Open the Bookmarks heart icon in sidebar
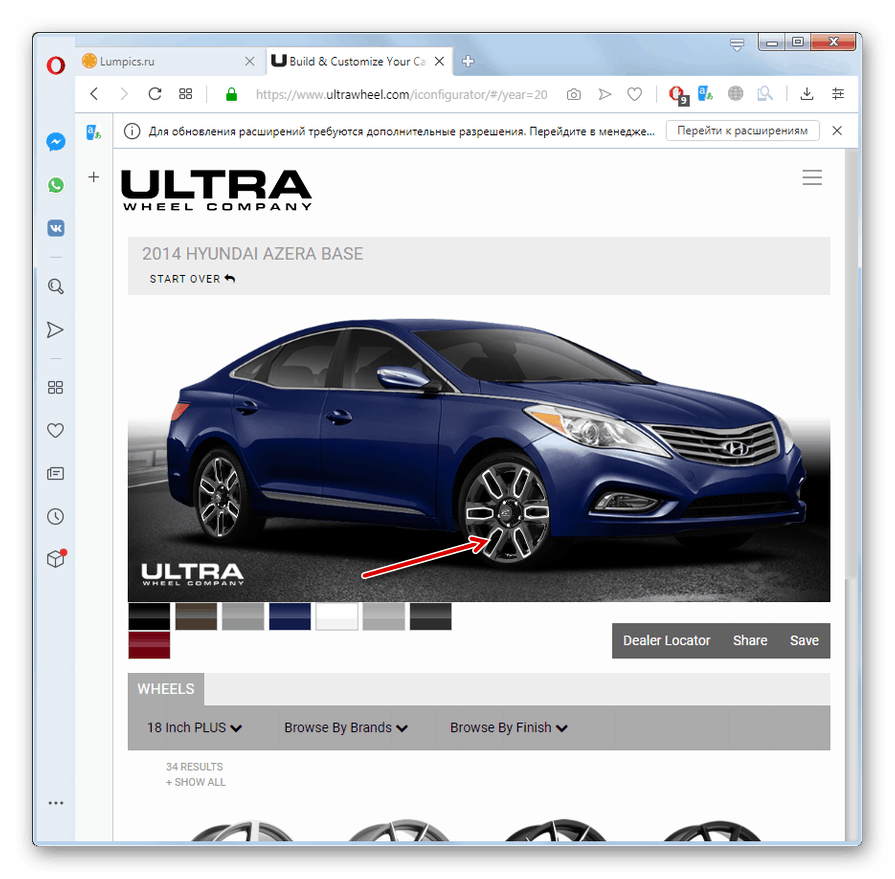Screen dimensions: 895x879 [56, 430]
